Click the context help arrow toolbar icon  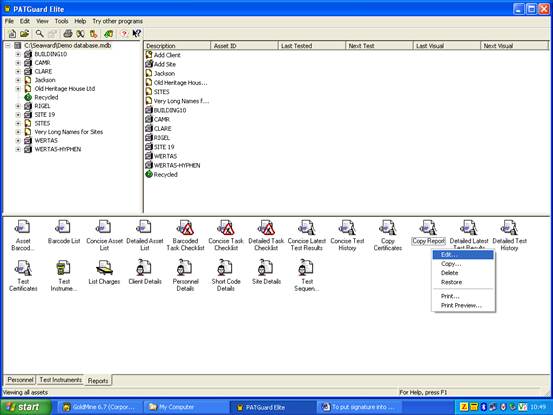pyautogui.click(x=136, y=33)
